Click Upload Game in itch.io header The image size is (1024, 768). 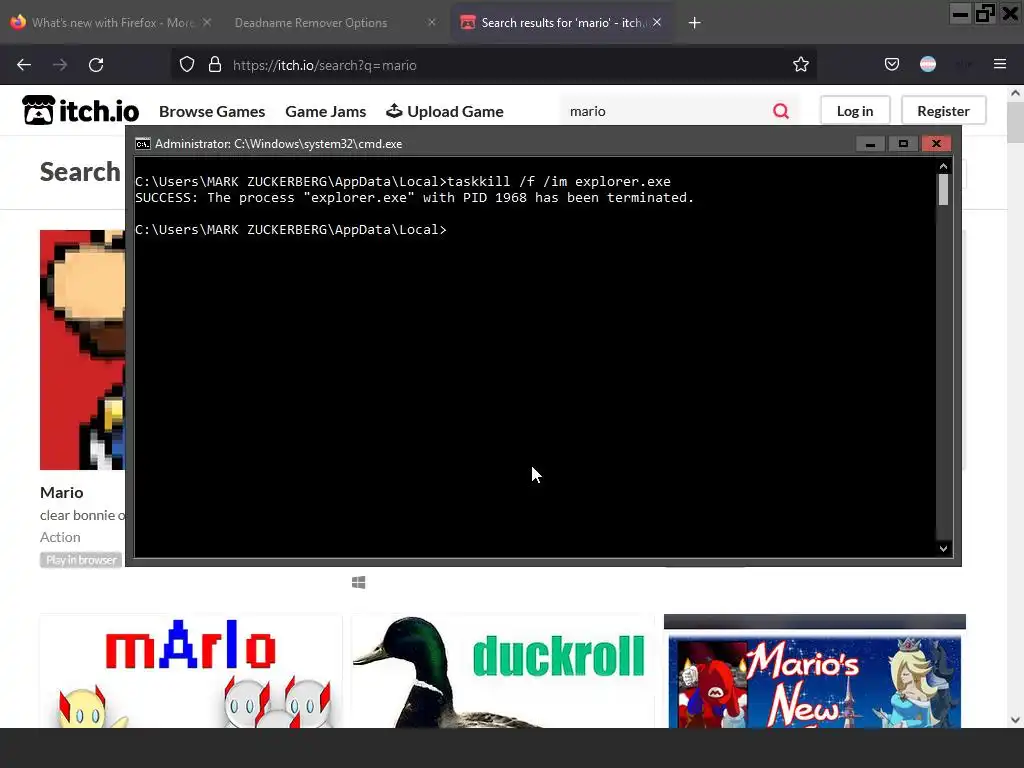[445, 112]
